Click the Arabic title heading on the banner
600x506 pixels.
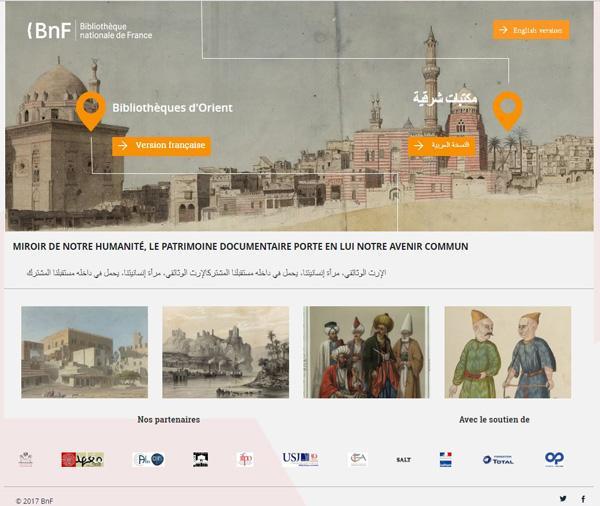point(445,99)
